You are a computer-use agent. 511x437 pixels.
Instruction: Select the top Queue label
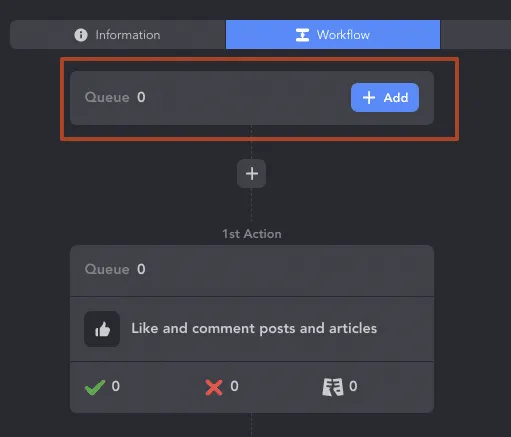coord(107,97)
